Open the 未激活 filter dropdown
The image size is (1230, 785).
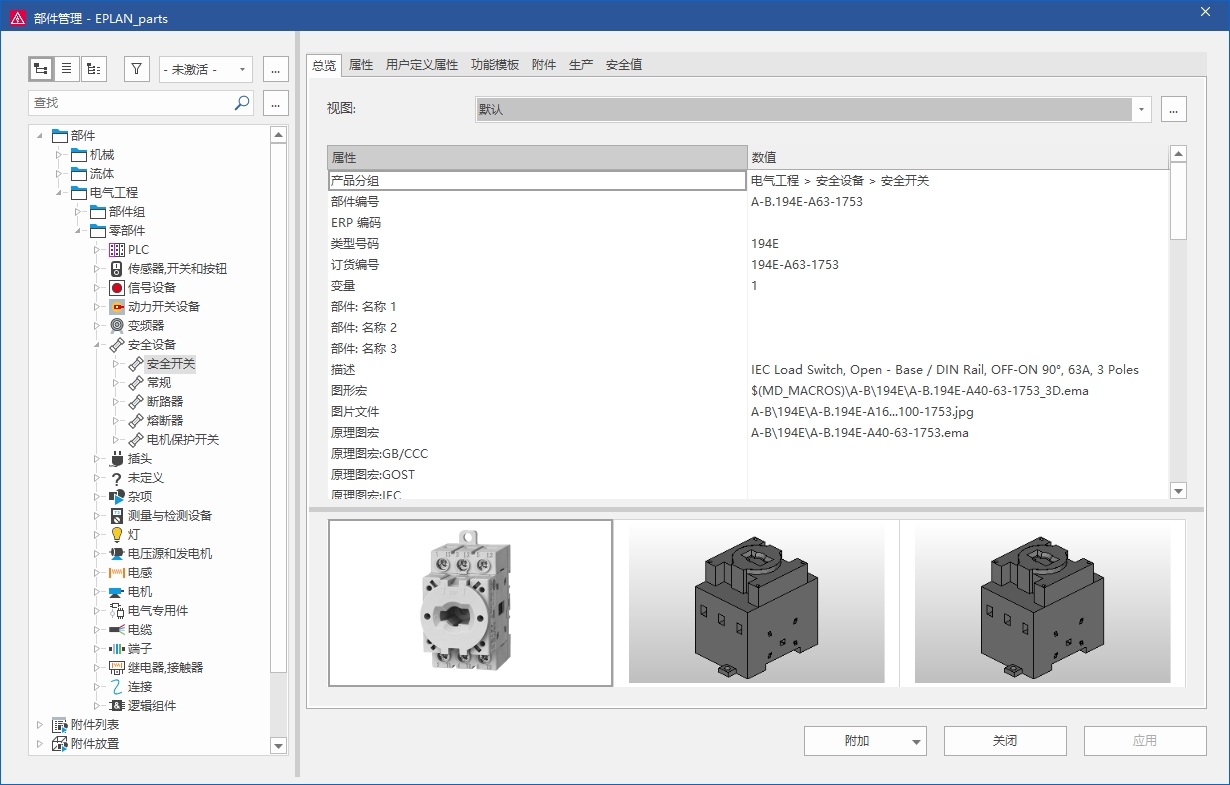click(x=205, y=70)
